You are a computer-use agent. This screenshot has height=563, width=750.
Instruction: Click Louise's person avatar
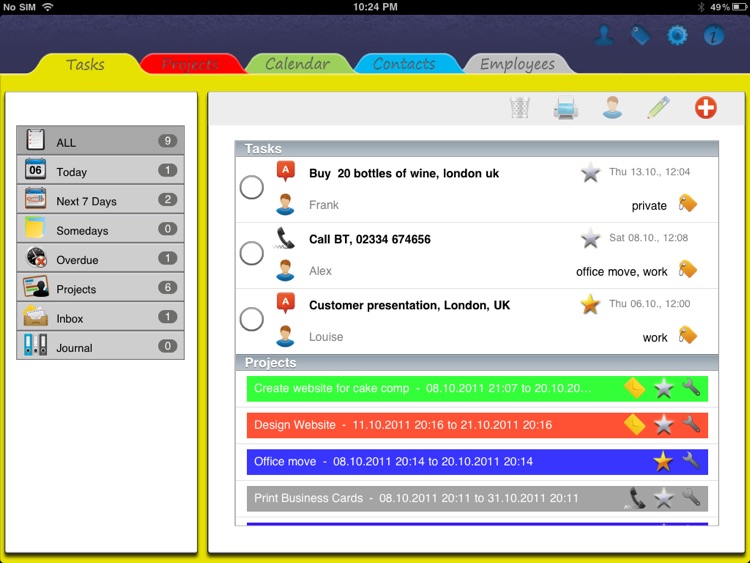pos(285,337)
